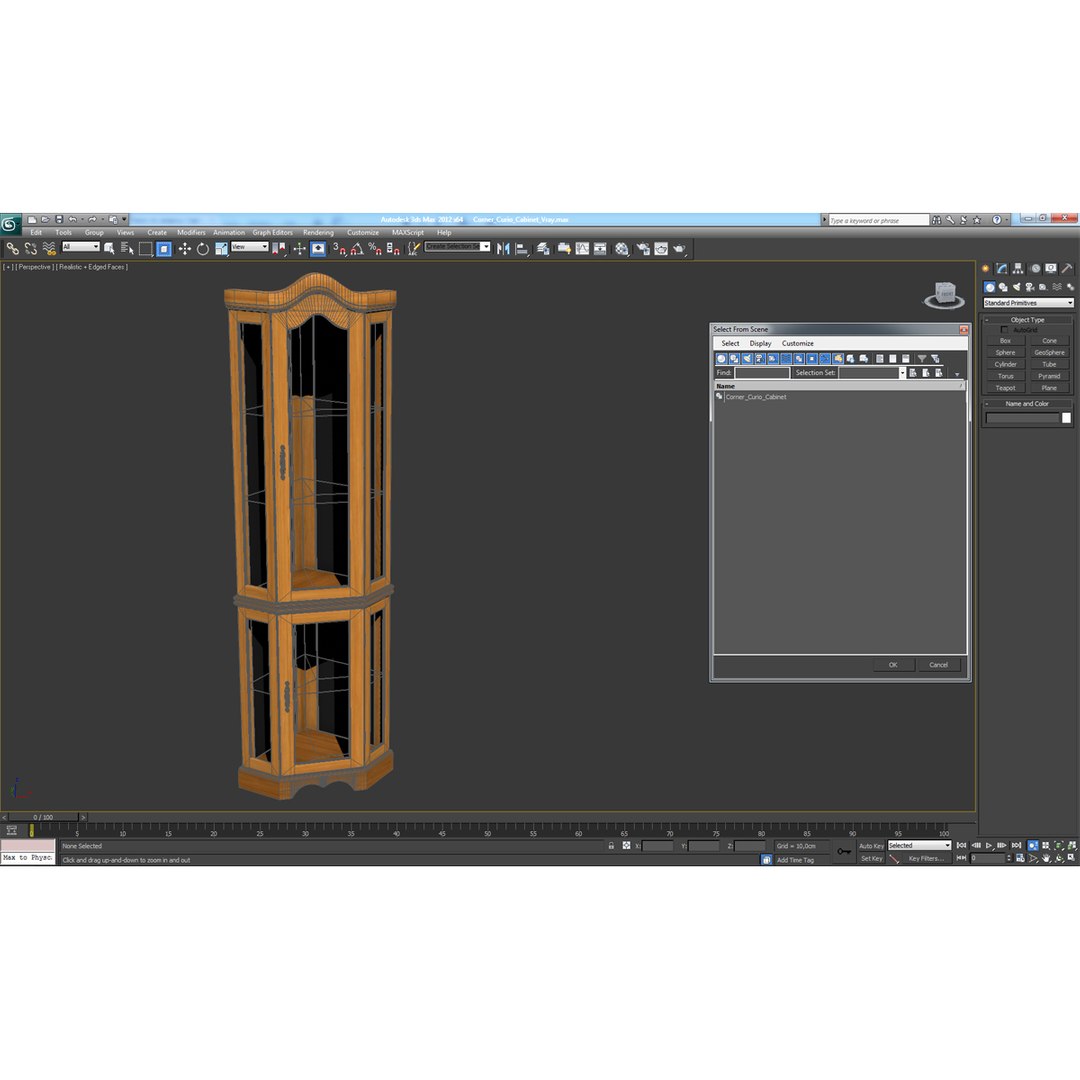Open the Edit menu
This screenshot has width=1080, height=1080.
click(36, 233)
